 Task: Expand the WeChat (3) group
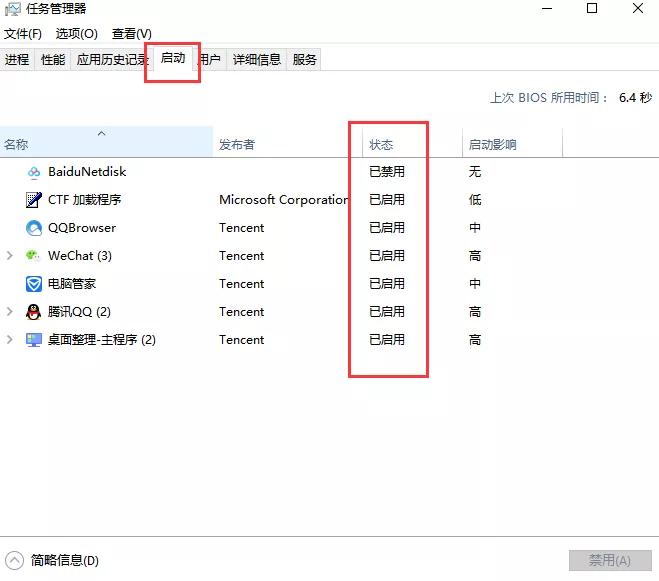click(x=10, y=256)
